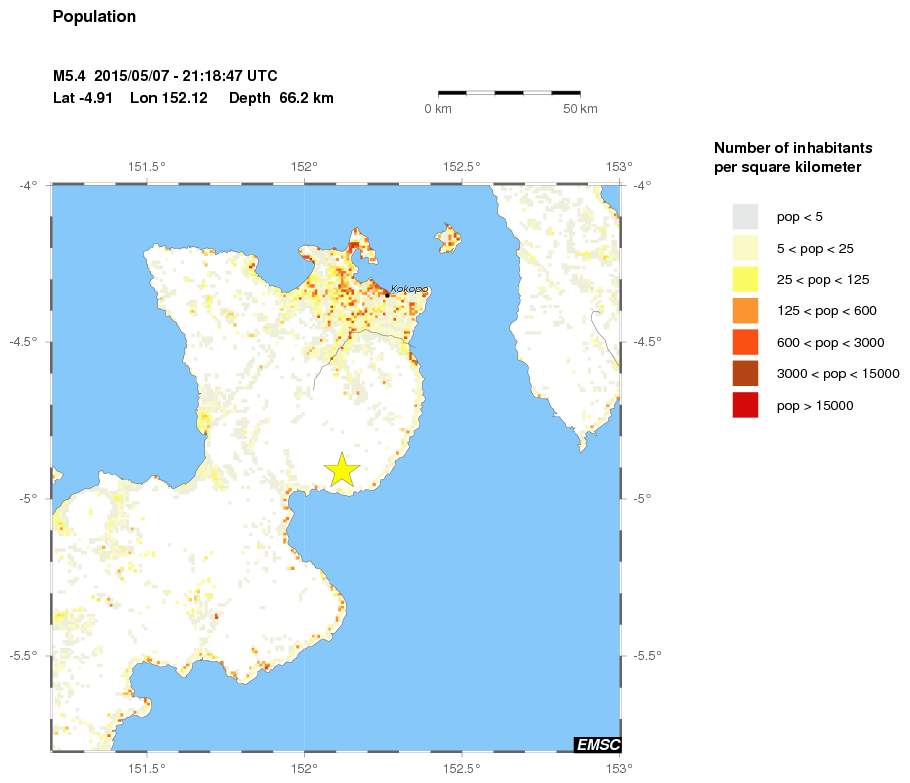This screenshot has width=910, height=783.
Task: Choose the '600 < pop < 3000' legend swatch
Action: click(745, 342)
